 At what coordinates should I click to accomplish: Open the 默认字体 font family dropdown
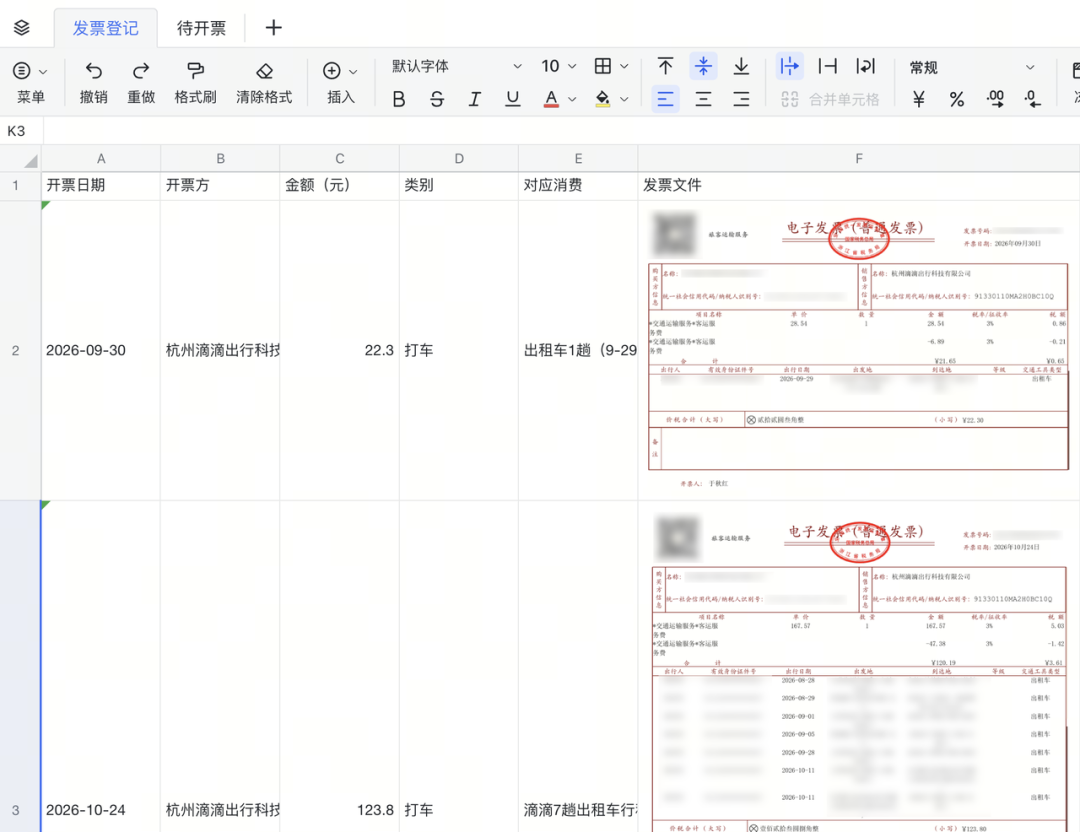click(456, 67)
